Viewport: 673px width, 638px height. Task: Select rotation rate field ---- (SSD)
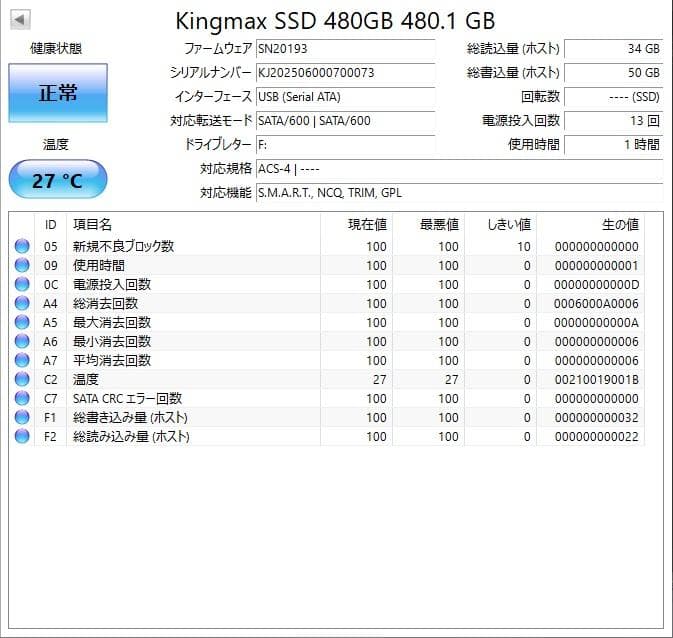pos(614,97)
